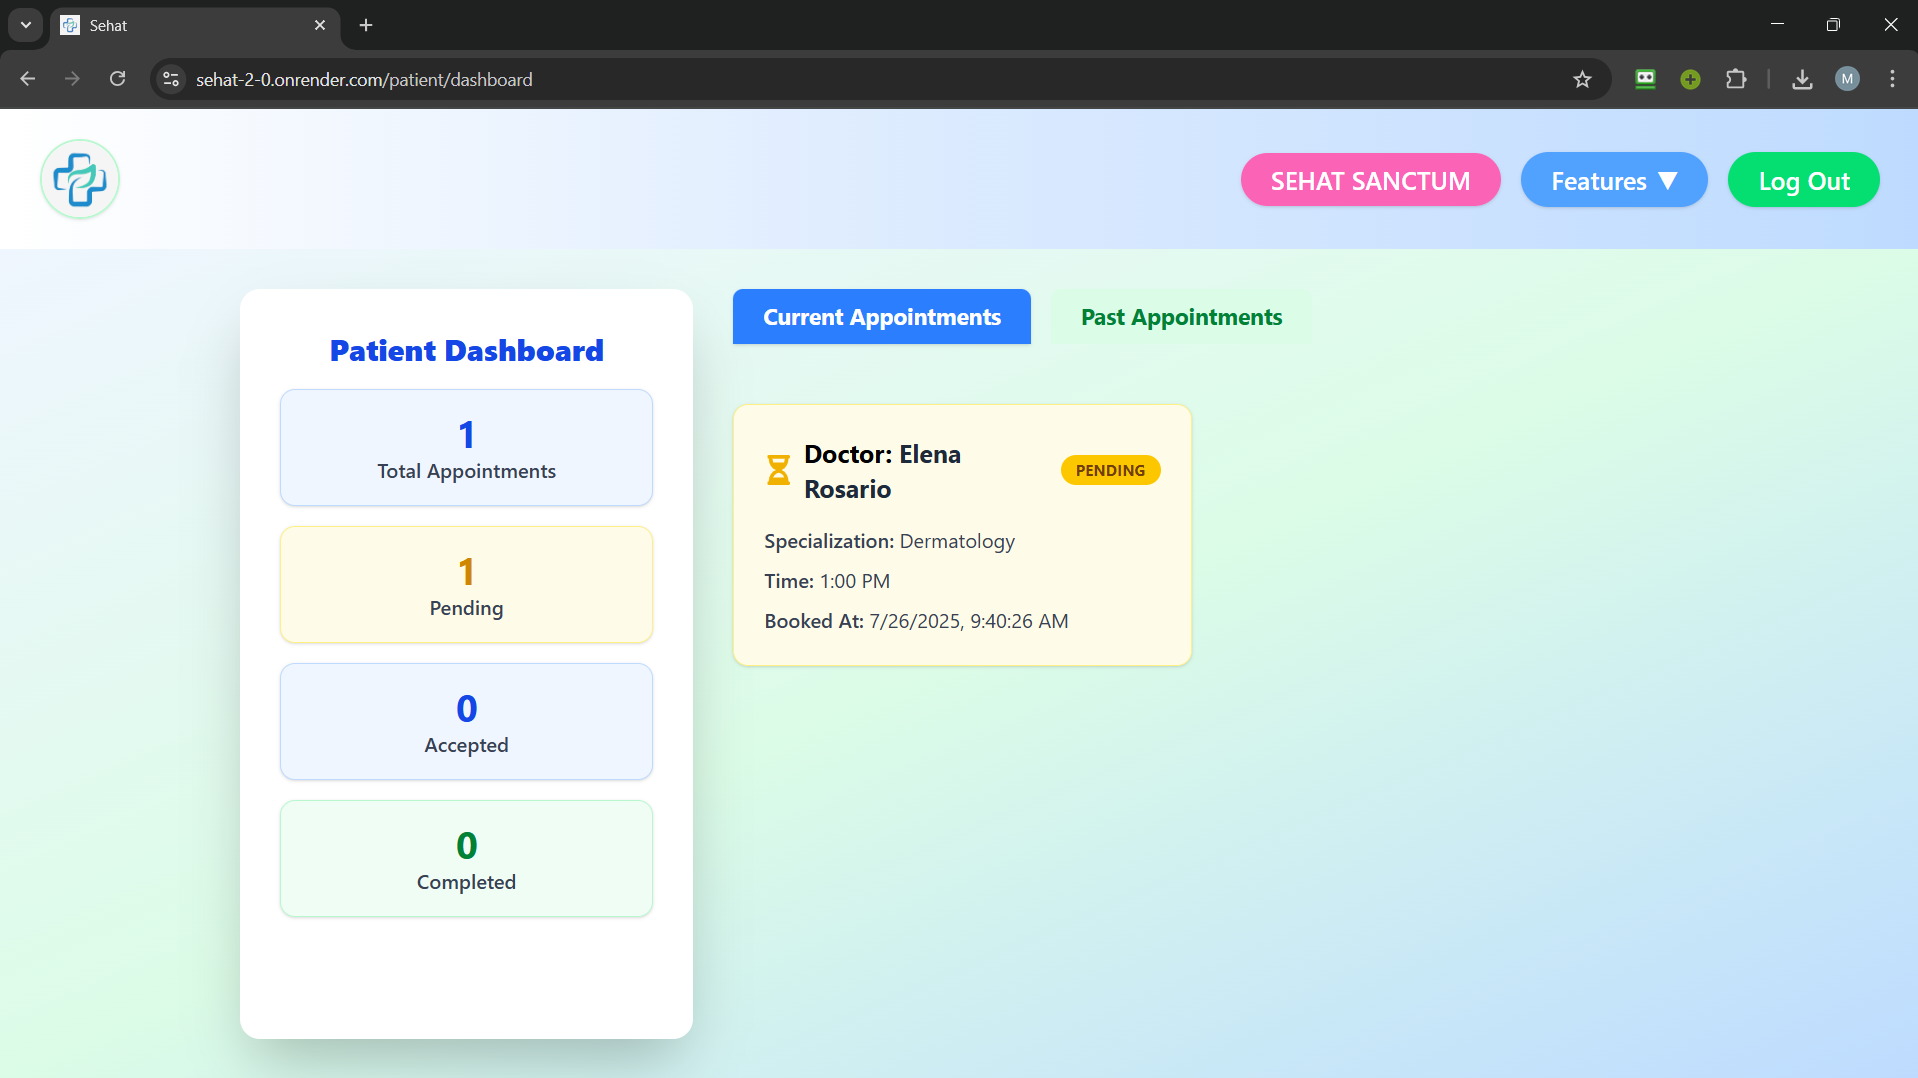This screenshot has height=1078, width=1918.
Task: Open the green screen-capture extension icon
Action: 1645,79
